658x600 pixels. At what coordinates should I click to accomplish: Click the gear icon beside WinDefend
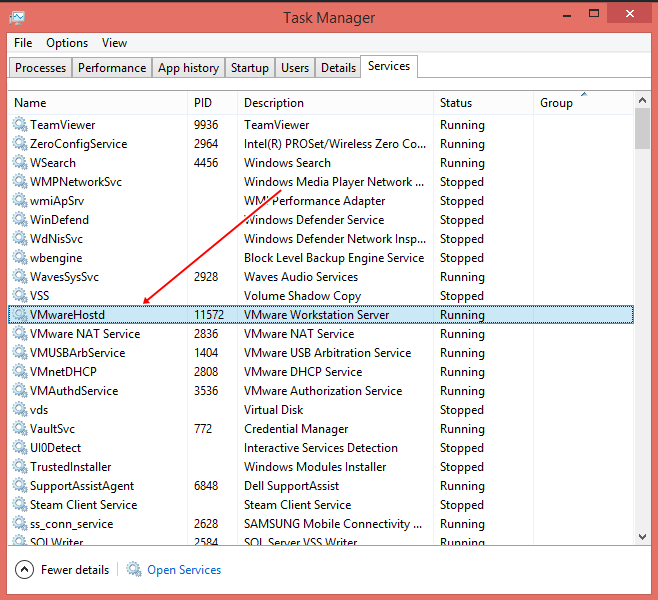click(20, 219)
